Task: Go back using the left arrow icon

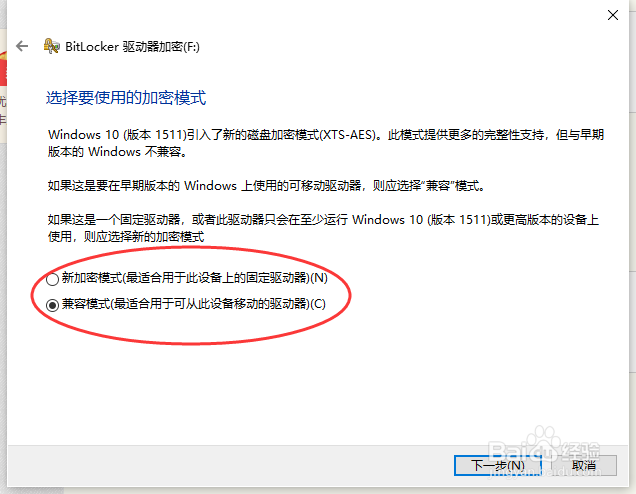Action: pos(22,46)
